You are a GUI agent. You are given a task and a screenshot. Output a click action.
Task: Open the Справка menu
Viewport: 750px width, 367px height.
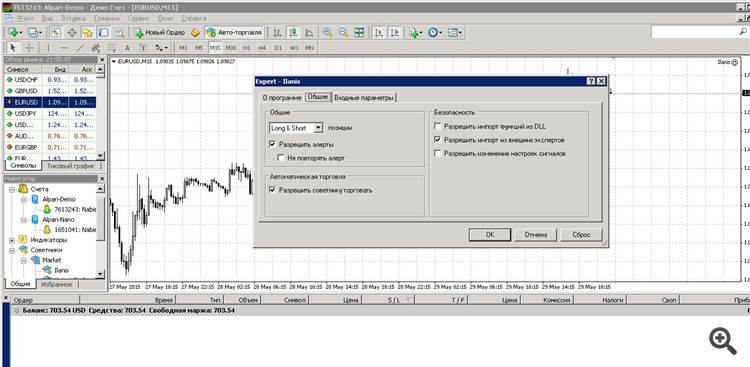coord(194,18)
